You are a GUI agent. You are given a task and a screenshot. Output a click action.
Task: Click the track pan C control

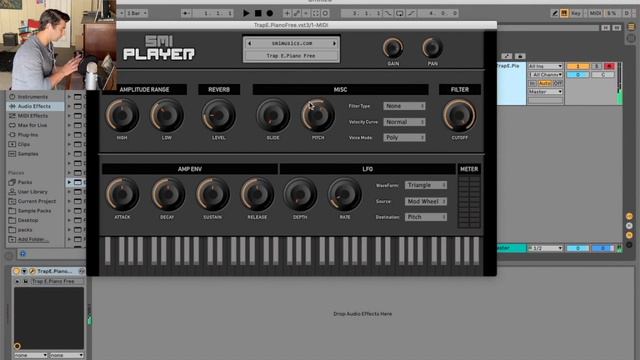602,75
